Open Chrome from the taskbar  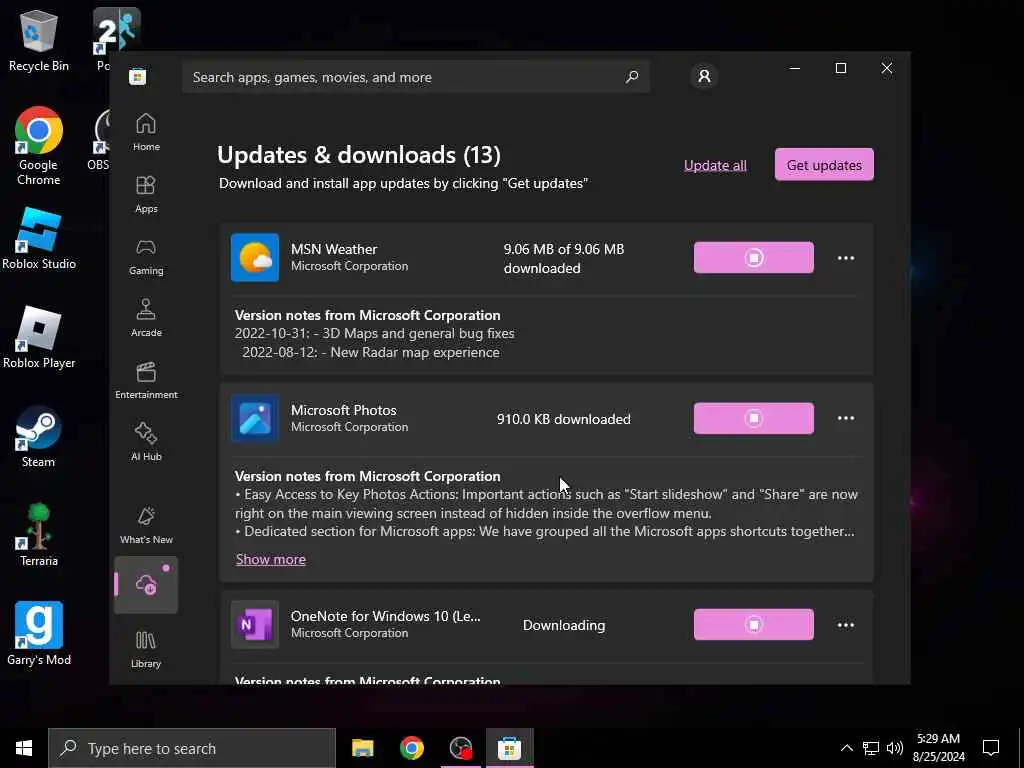point(411,748)
